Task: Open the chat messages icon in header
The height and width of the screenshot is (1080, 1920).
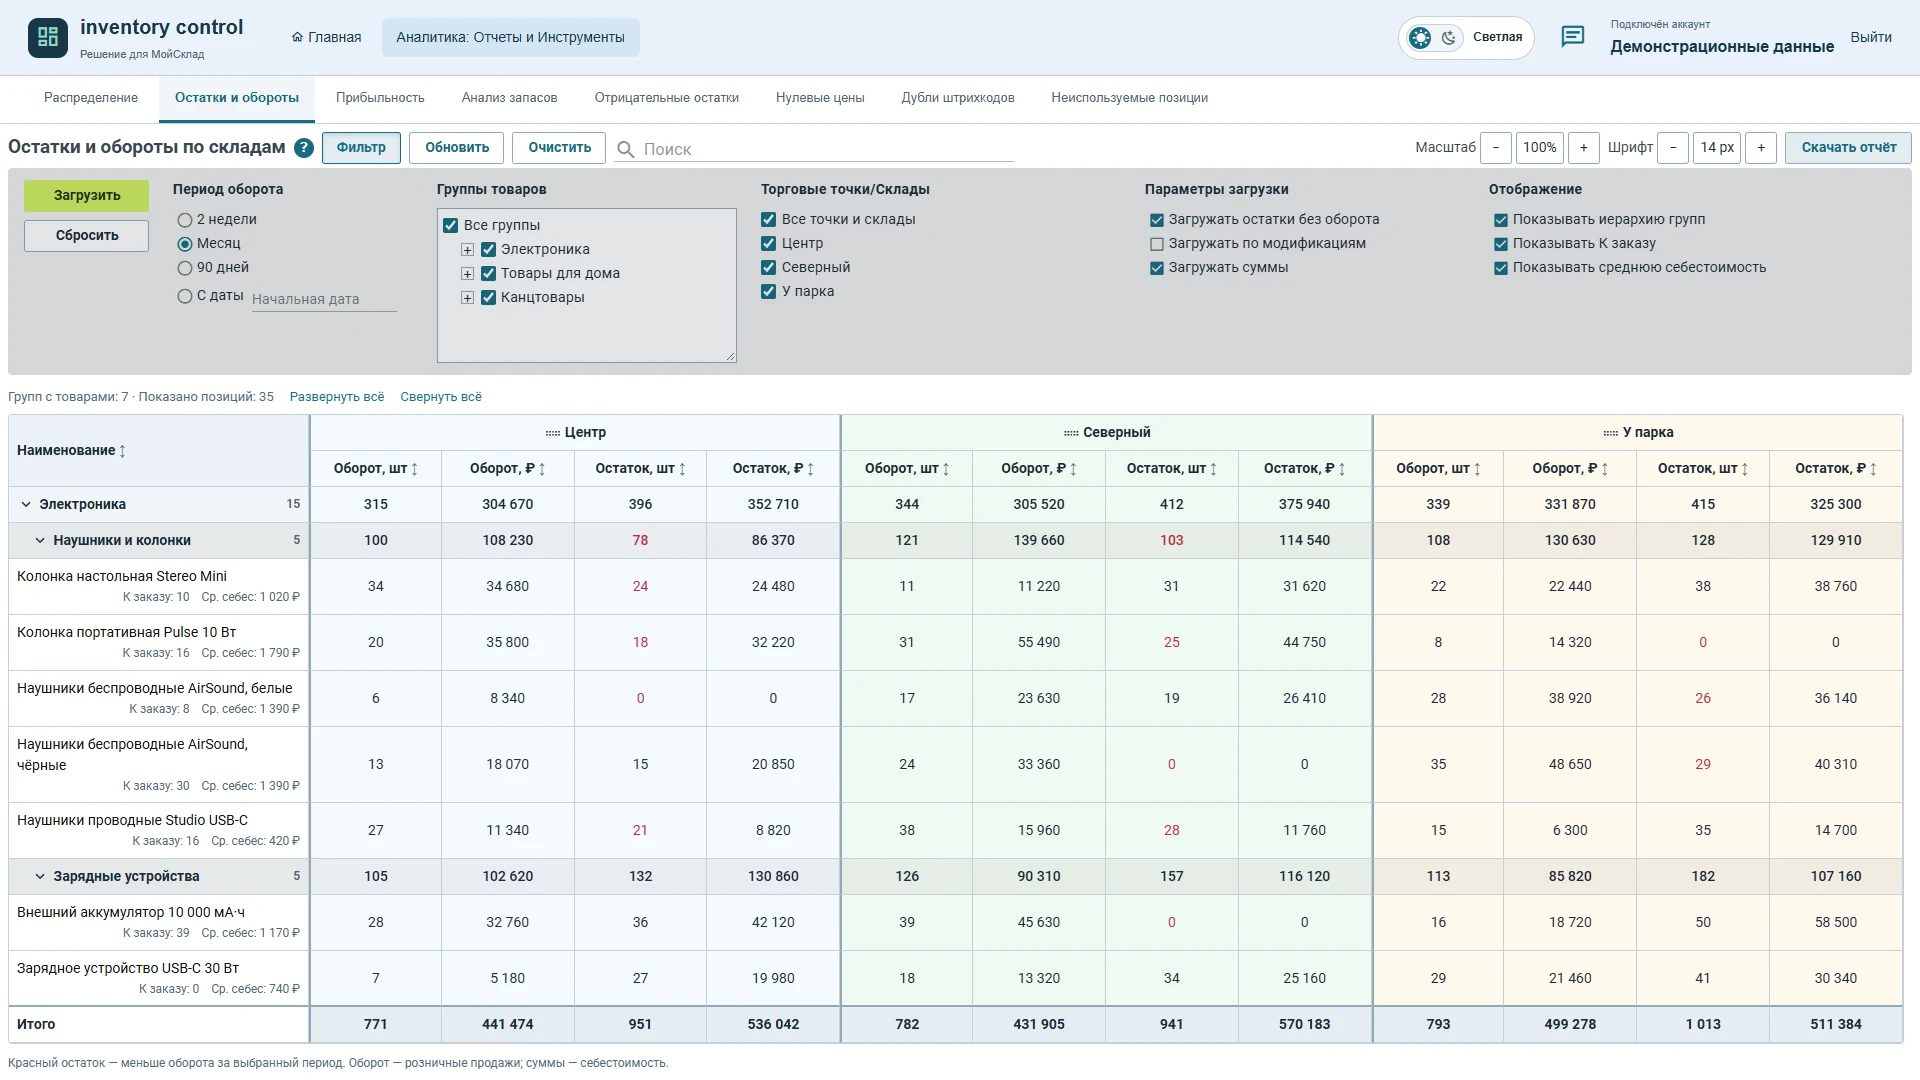Action: pyautogui.click(x=1572, y=37)
